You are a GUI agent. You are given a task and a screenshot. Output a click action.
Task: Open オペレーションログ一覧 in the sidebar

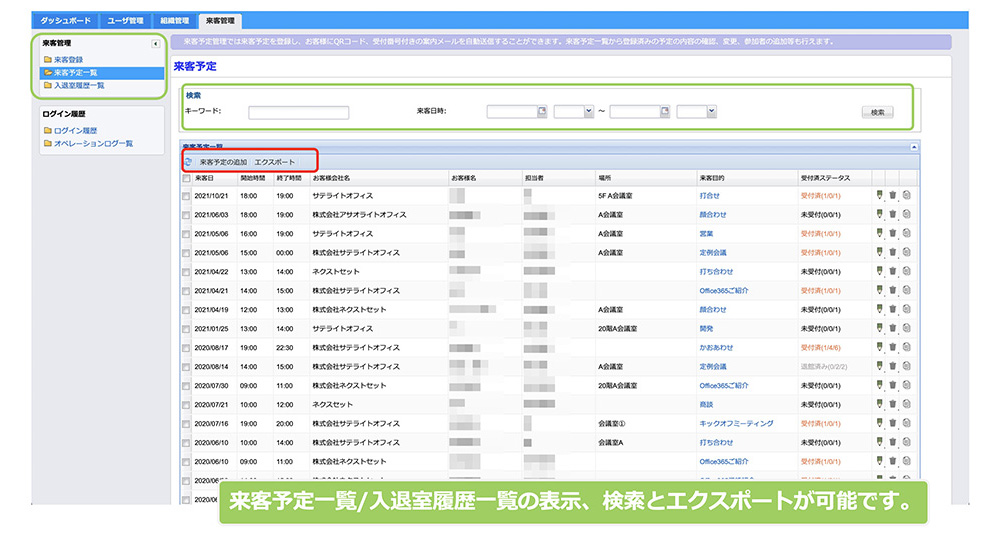(93, 144)
